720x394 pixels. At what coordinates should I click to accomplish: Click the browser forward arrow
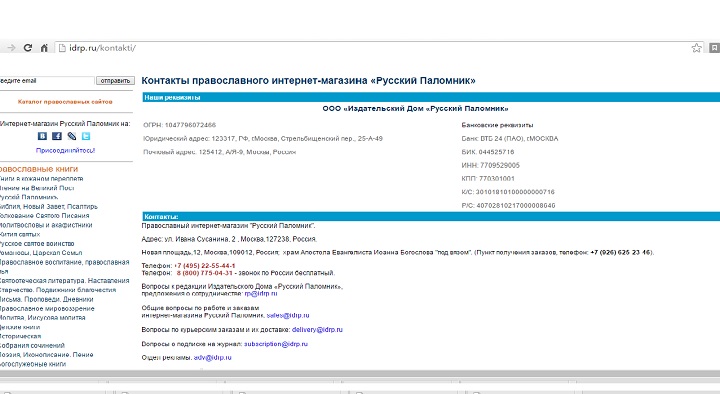11,48
